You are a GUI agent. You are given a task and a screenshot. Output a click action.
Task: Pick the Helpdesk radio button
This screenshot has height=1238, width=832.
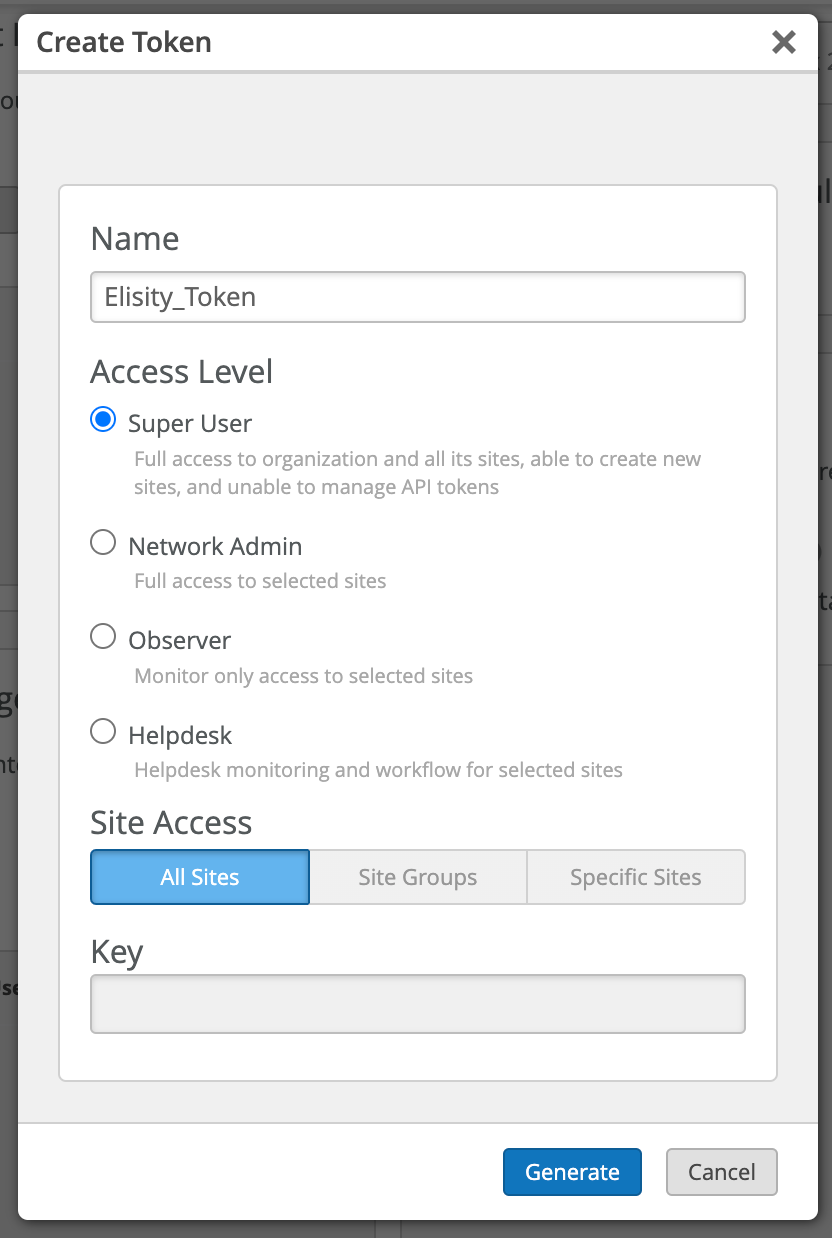(x=103, y=732)
